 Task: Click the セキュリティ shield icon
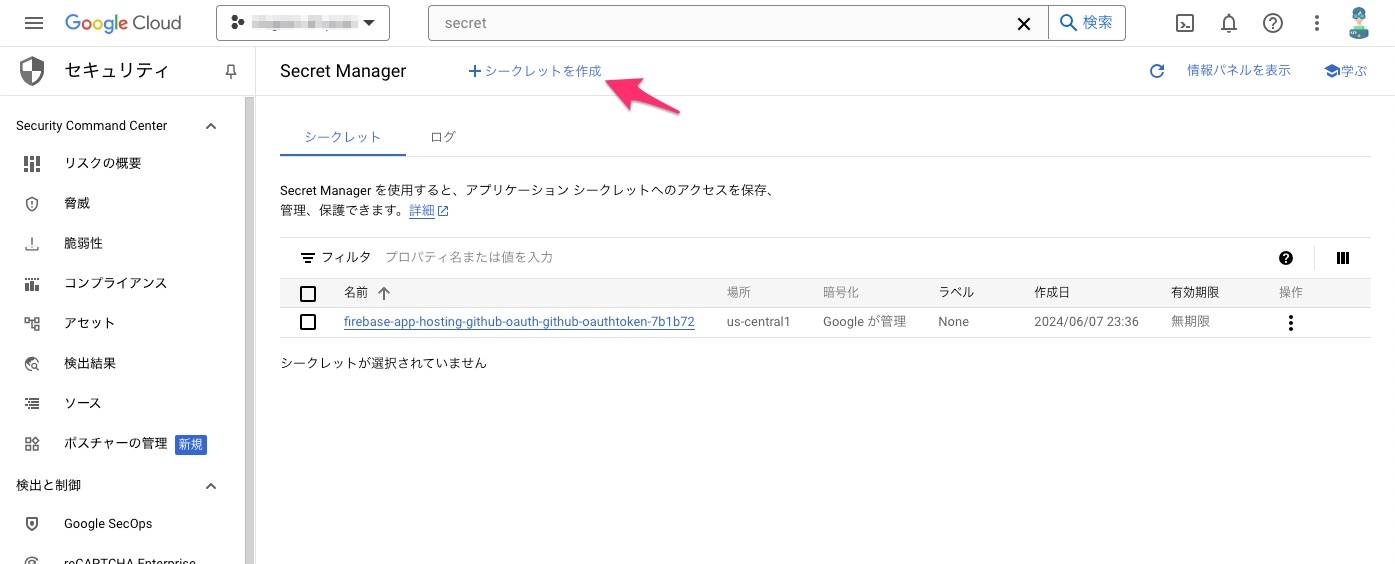(32, 71)
